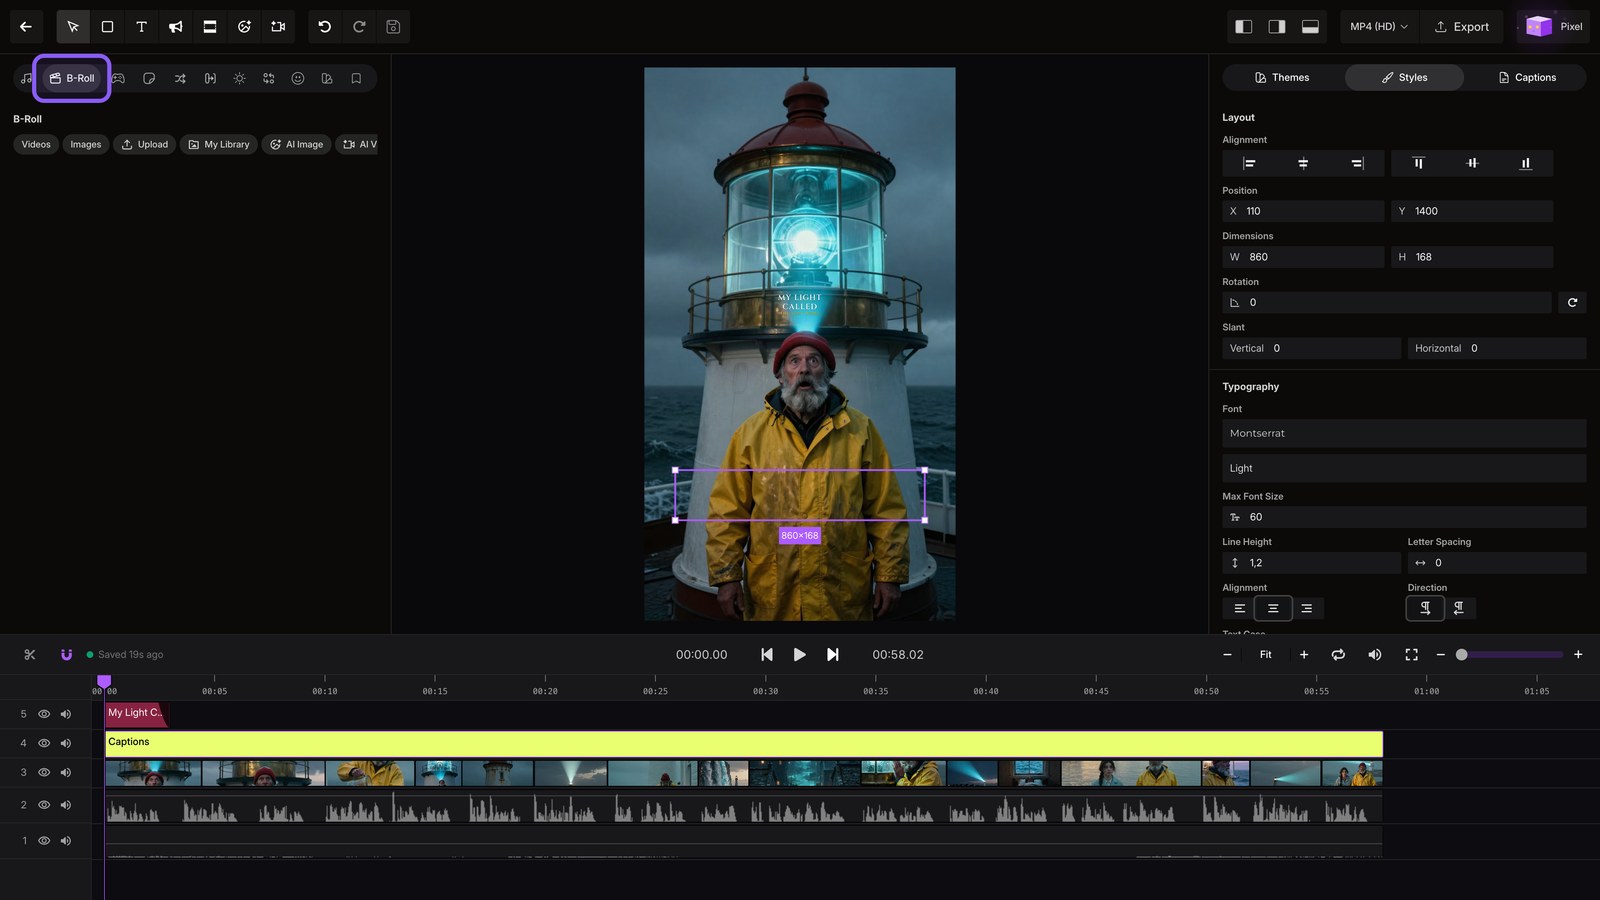Open the emoji smiley panel

coord(297,78)
